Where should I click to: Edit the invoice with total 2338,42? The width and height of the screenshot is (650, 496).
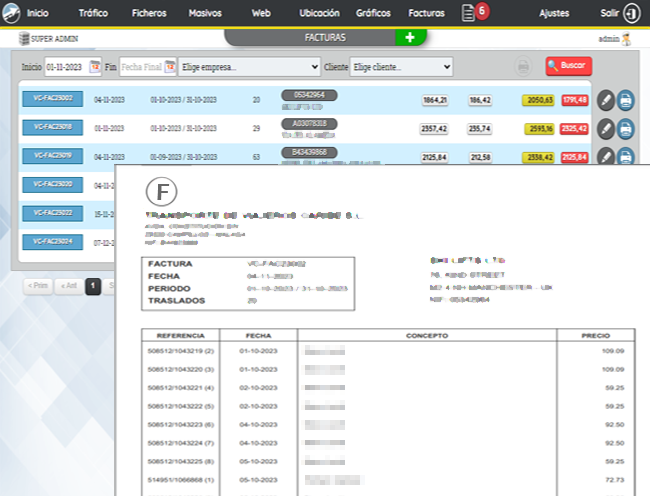tap(606, 157)
